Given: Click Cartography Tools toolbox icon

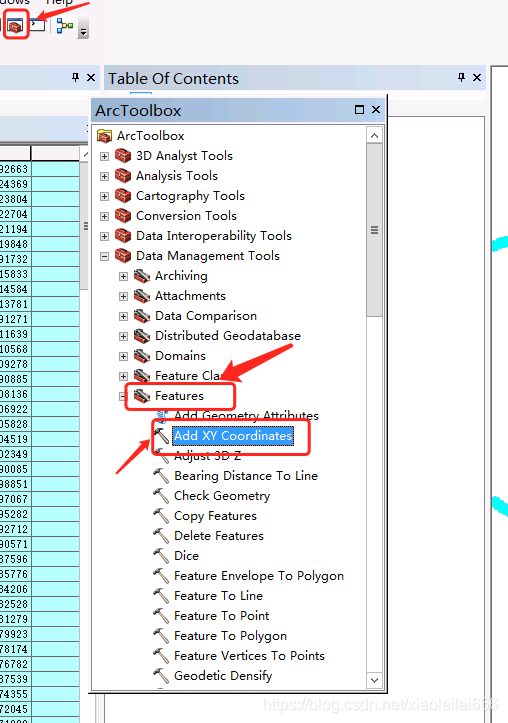Looking at the screenshot, I should [123, 196].
